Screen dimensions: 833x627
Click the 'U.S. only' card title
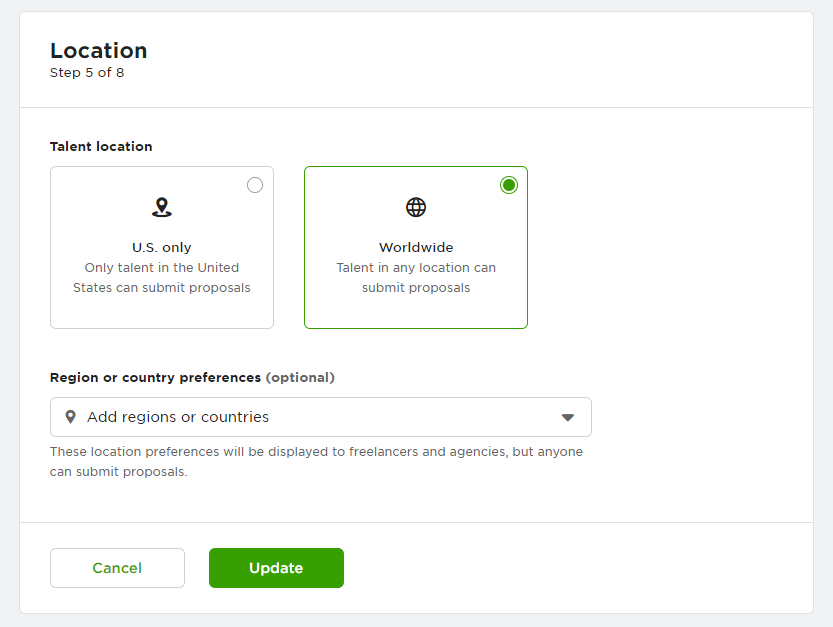pos(162,247)
